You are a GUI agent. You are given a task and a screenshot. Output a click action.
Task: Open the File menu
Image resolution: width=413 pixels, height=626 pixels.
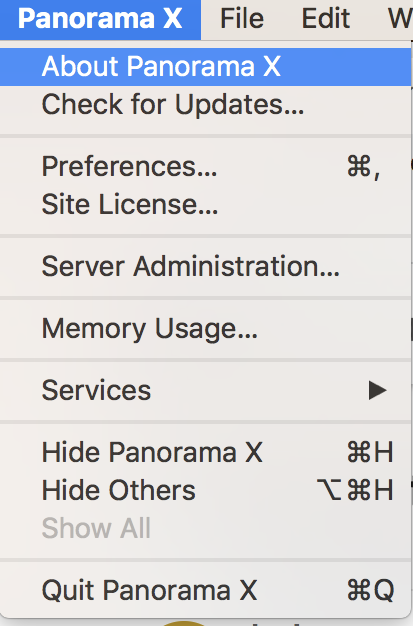242,19
